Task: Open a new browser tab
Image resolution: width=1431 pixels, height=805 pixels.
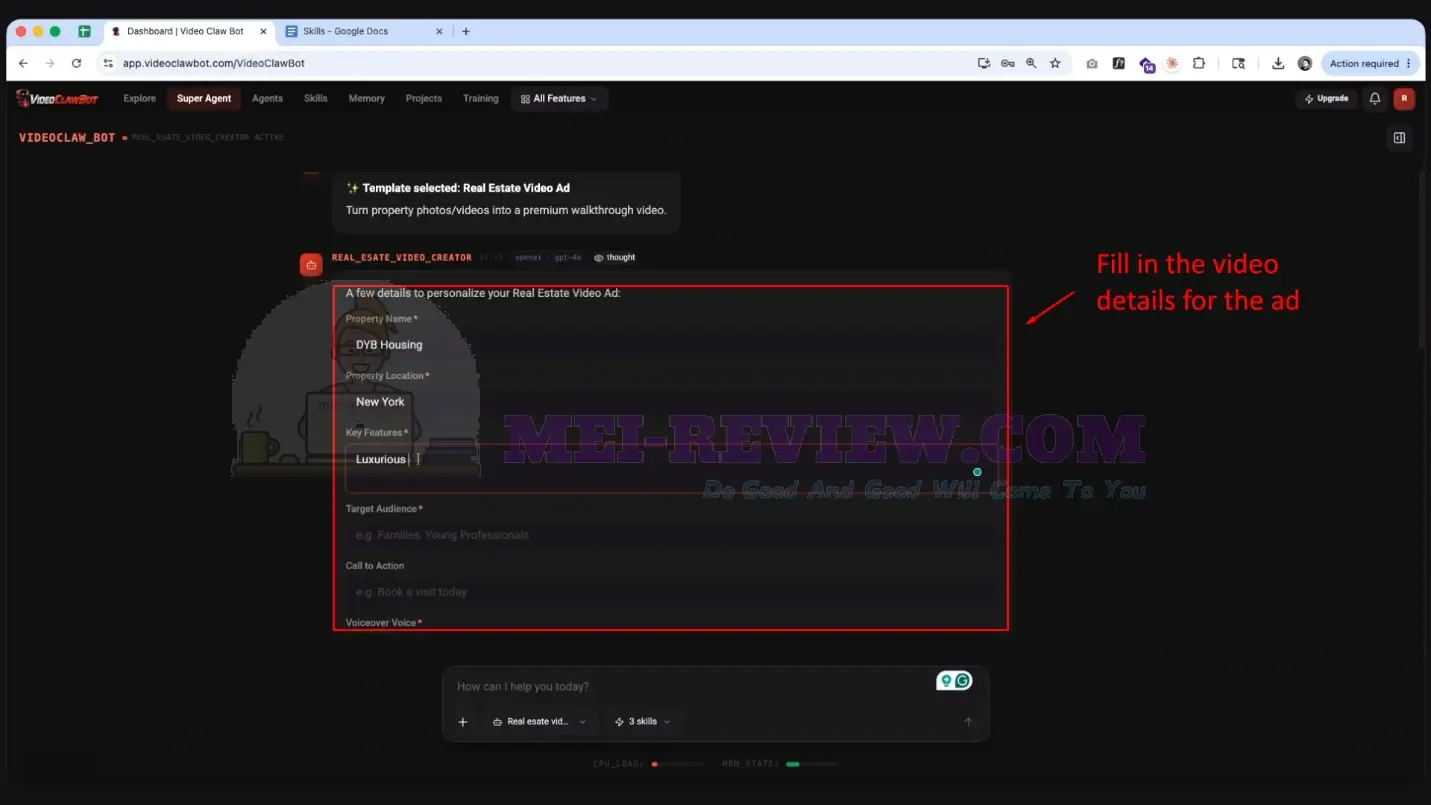Action: coord(466,31)
